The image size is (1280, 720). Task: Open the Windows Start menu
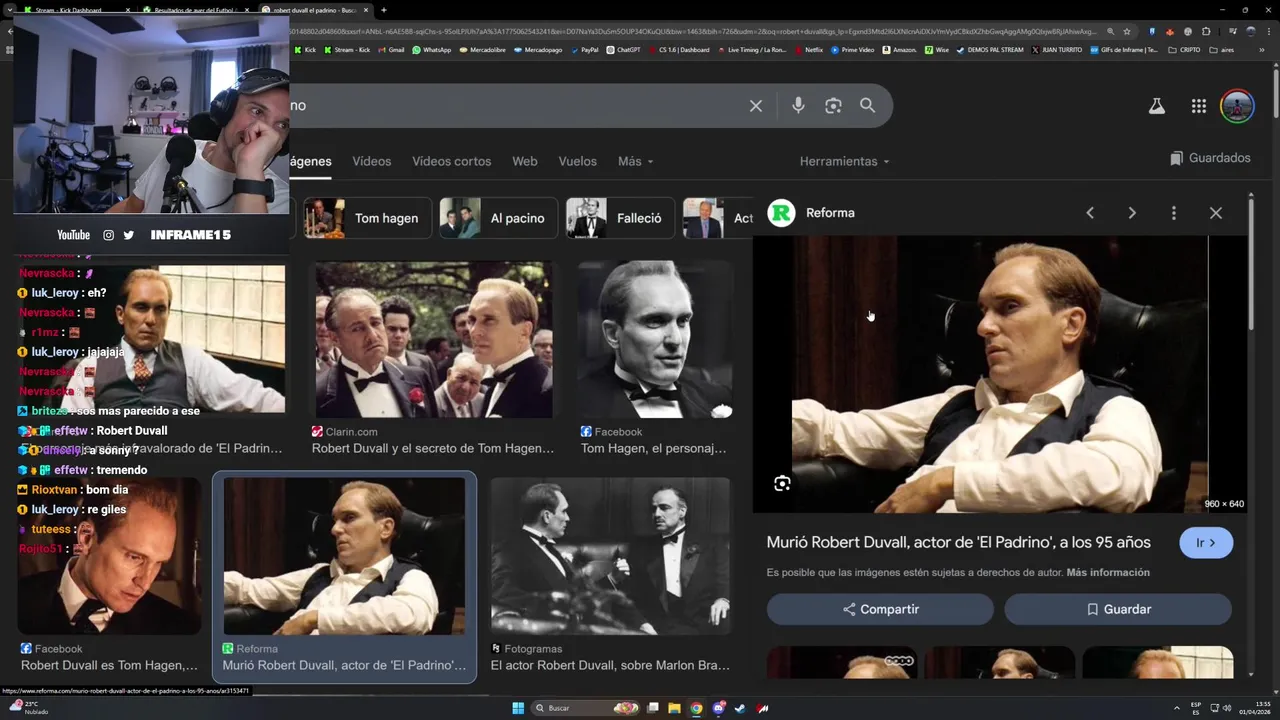pos(518,708)
